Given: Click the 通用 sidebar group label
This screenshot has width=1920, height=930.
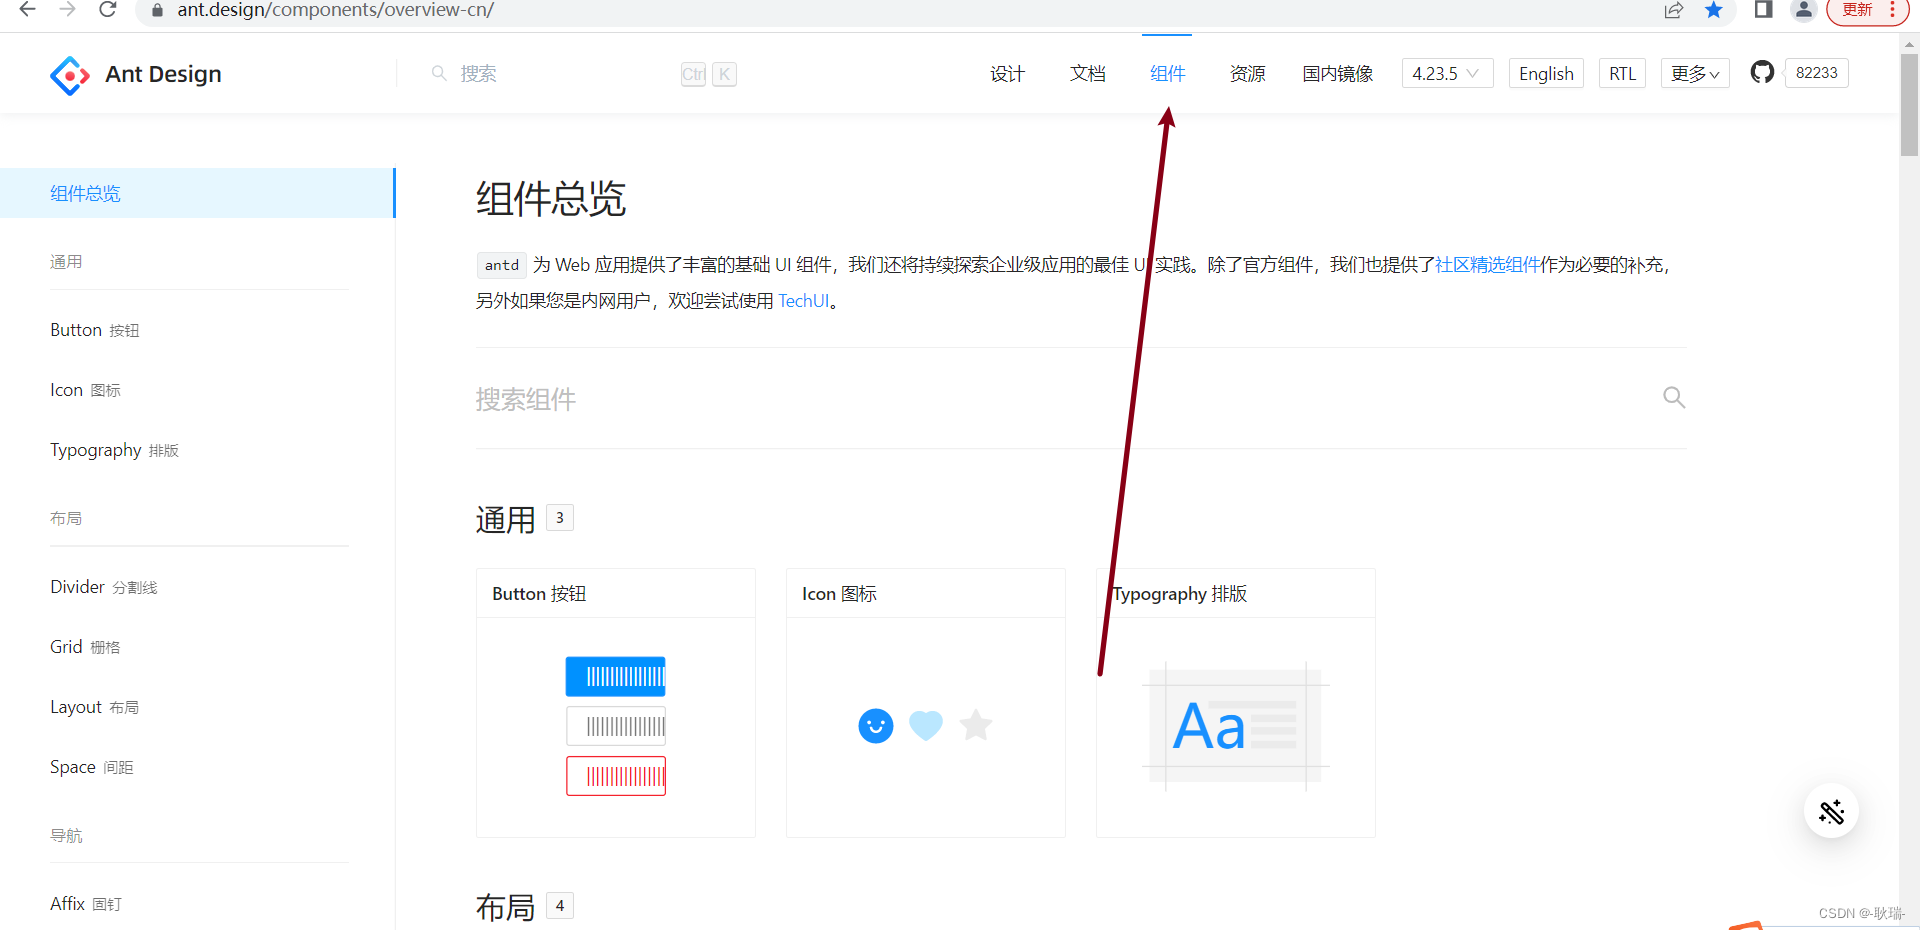Looking at the screenshot, I should (x=66, y=262).
